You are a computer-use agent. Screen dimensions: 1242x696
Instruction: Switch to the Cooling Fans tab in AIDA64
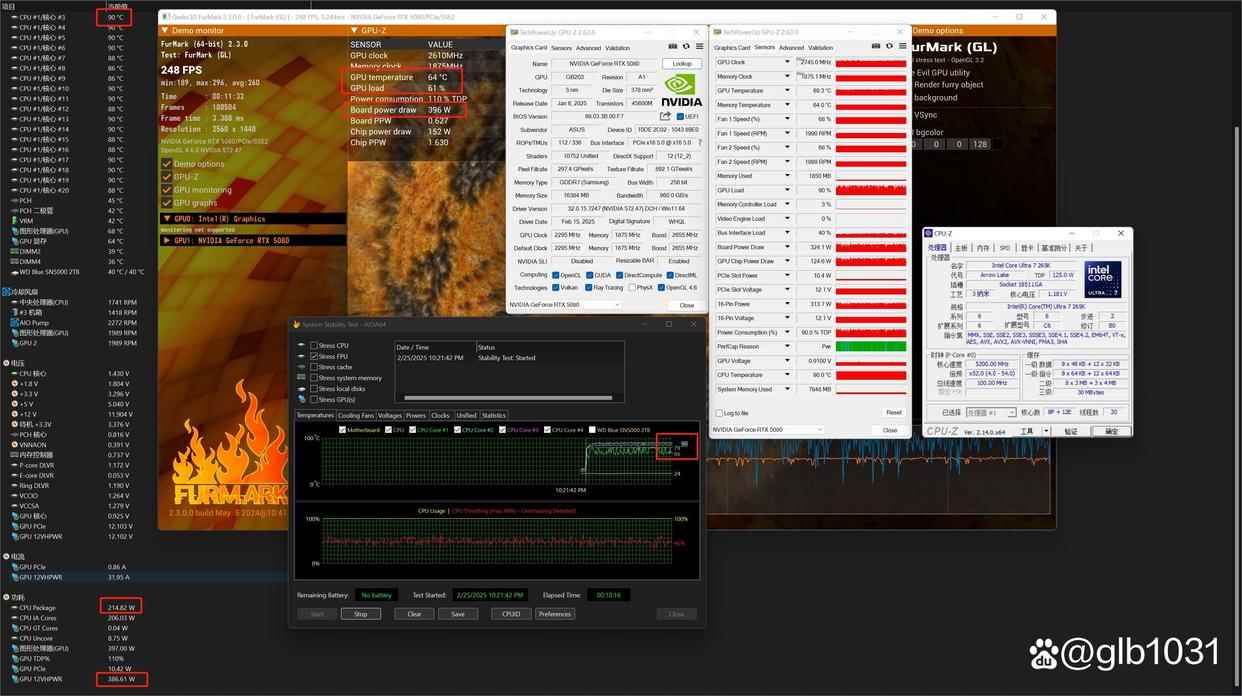point(357,415)
